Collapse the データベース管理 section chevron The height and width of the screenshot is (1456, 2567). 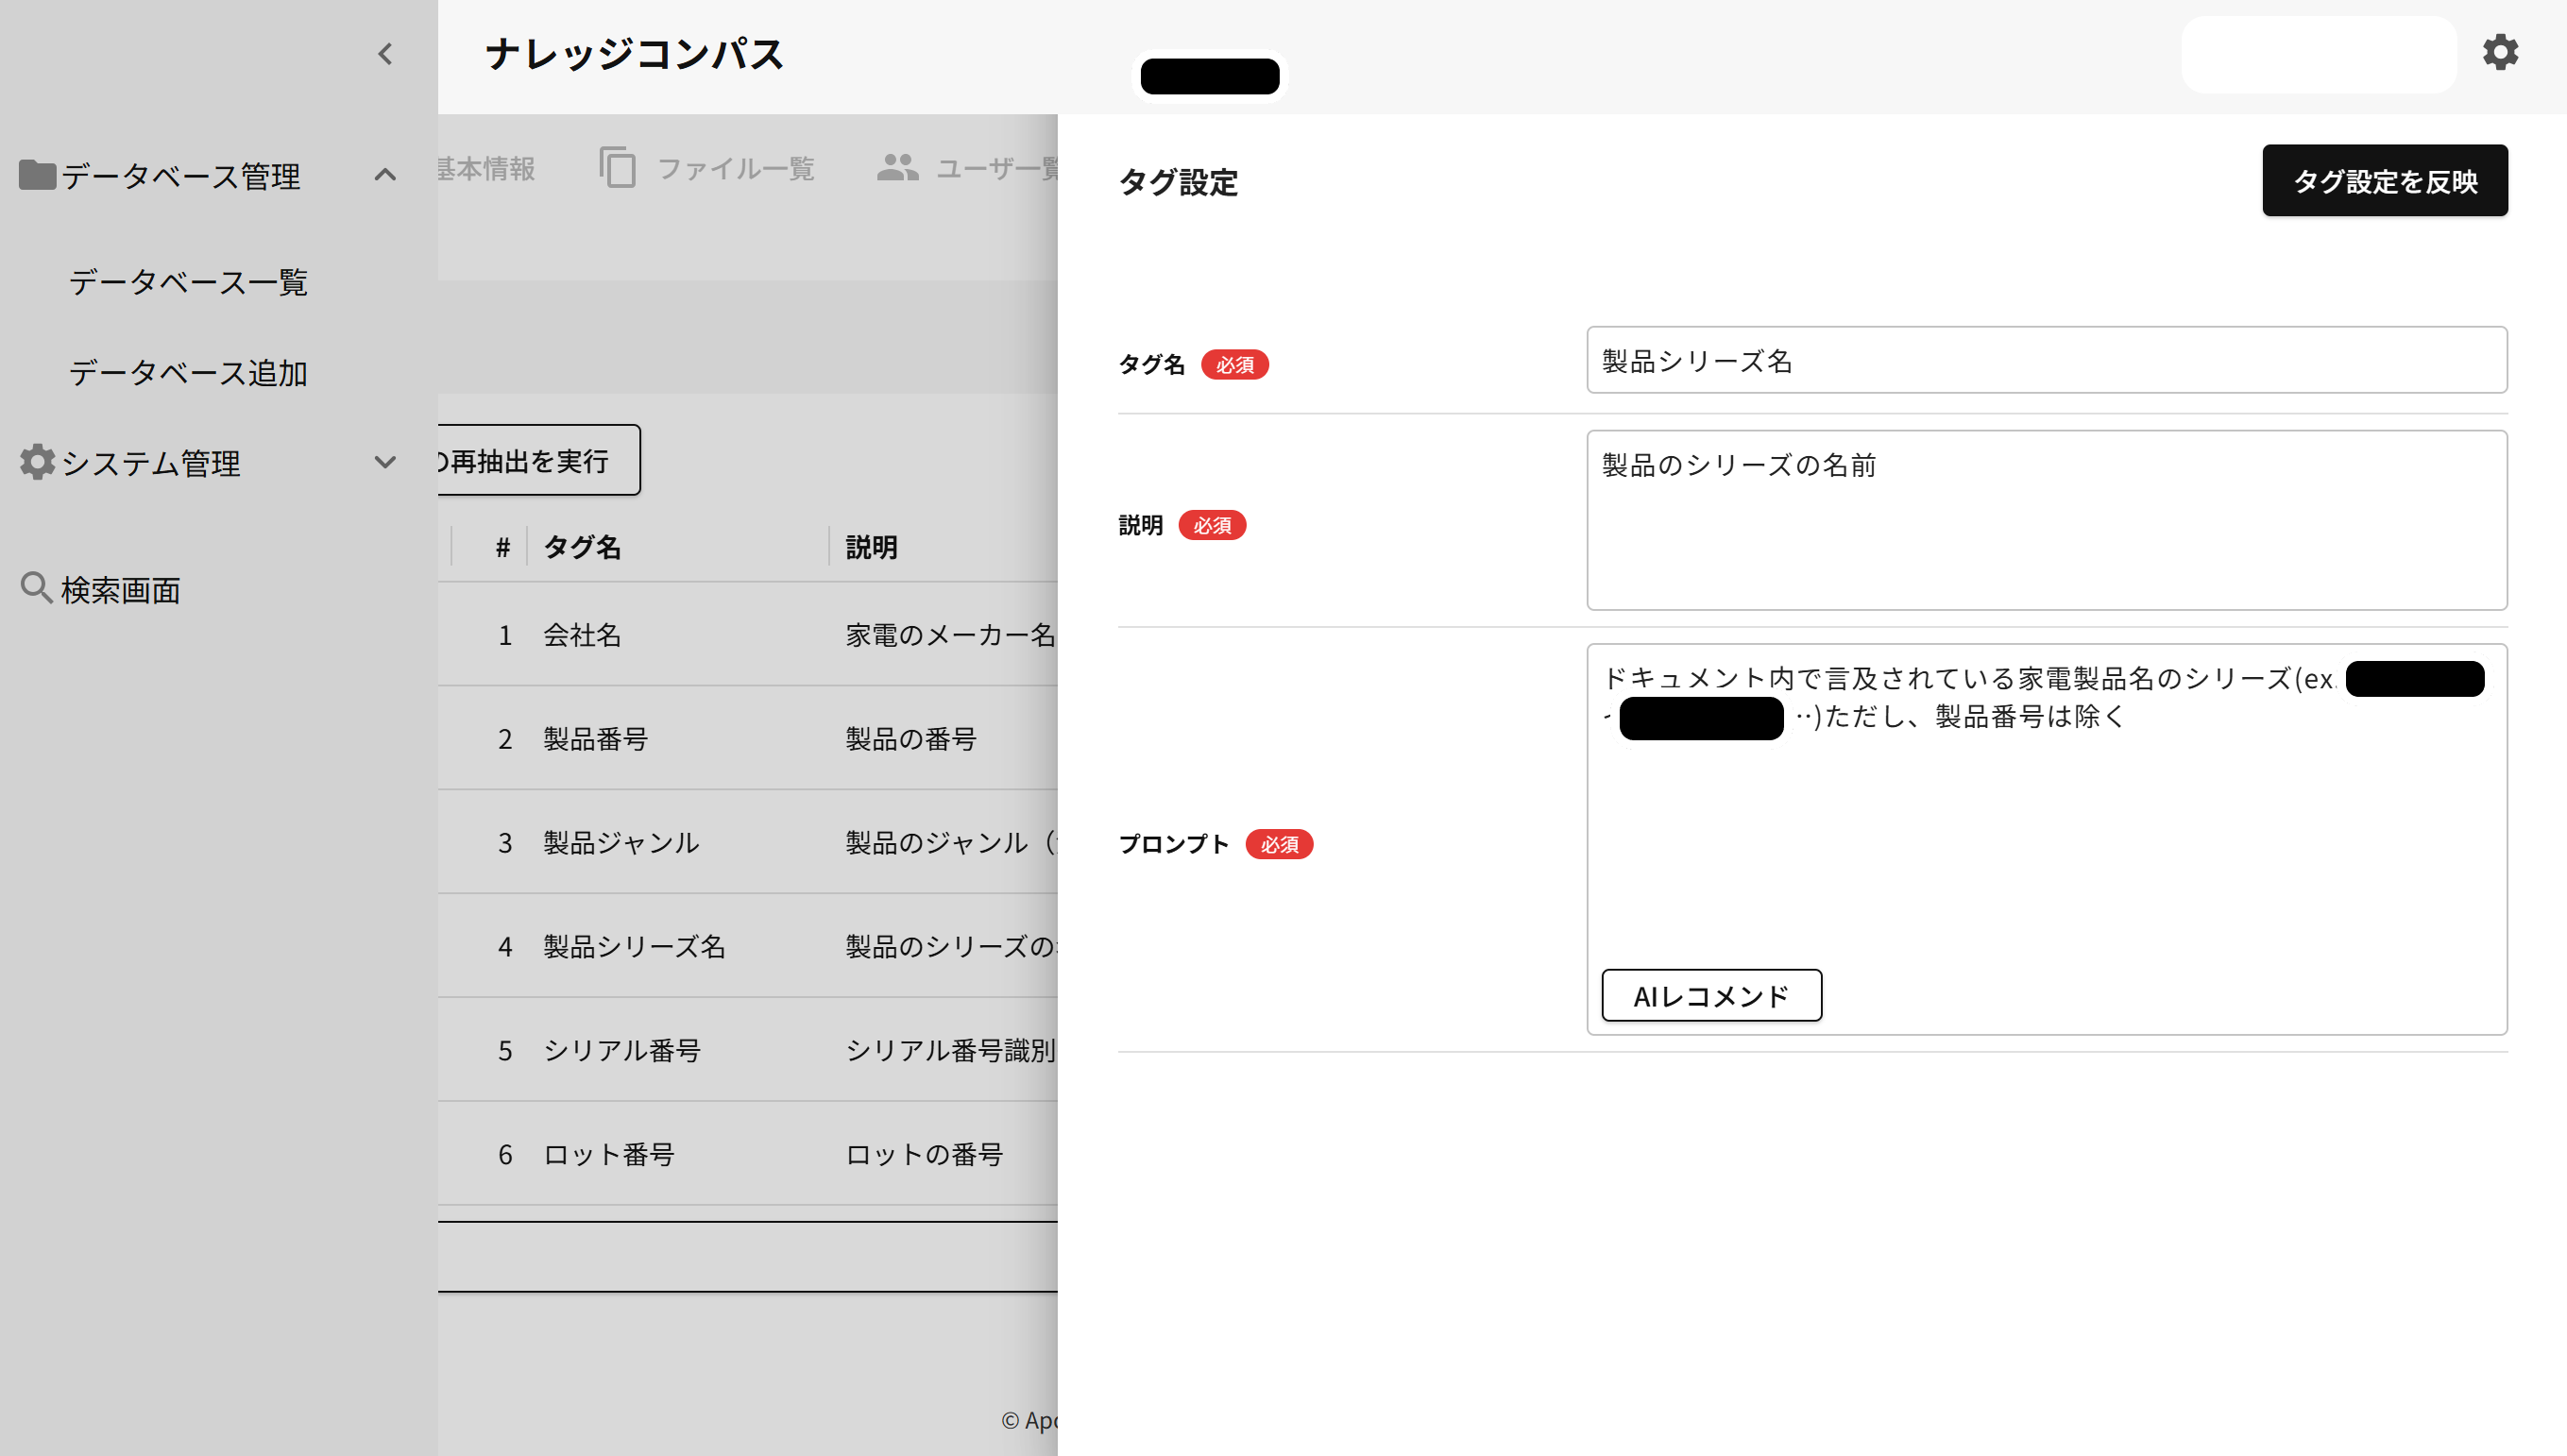(385, 175)
